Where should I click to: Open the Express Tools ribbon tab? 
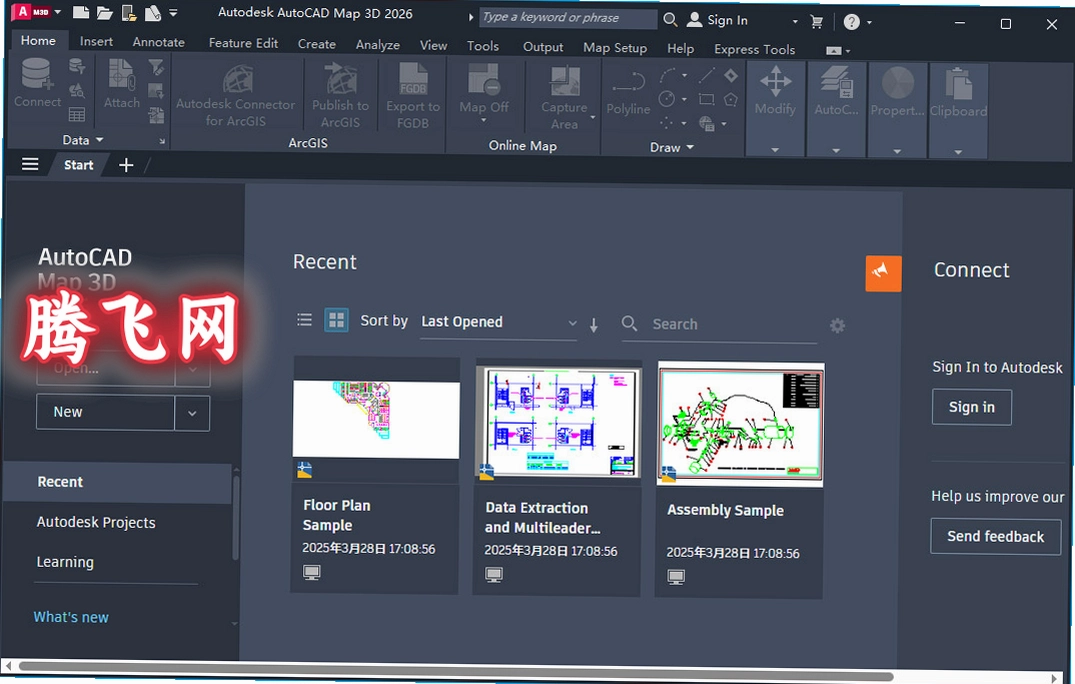[x=754, y=49]
